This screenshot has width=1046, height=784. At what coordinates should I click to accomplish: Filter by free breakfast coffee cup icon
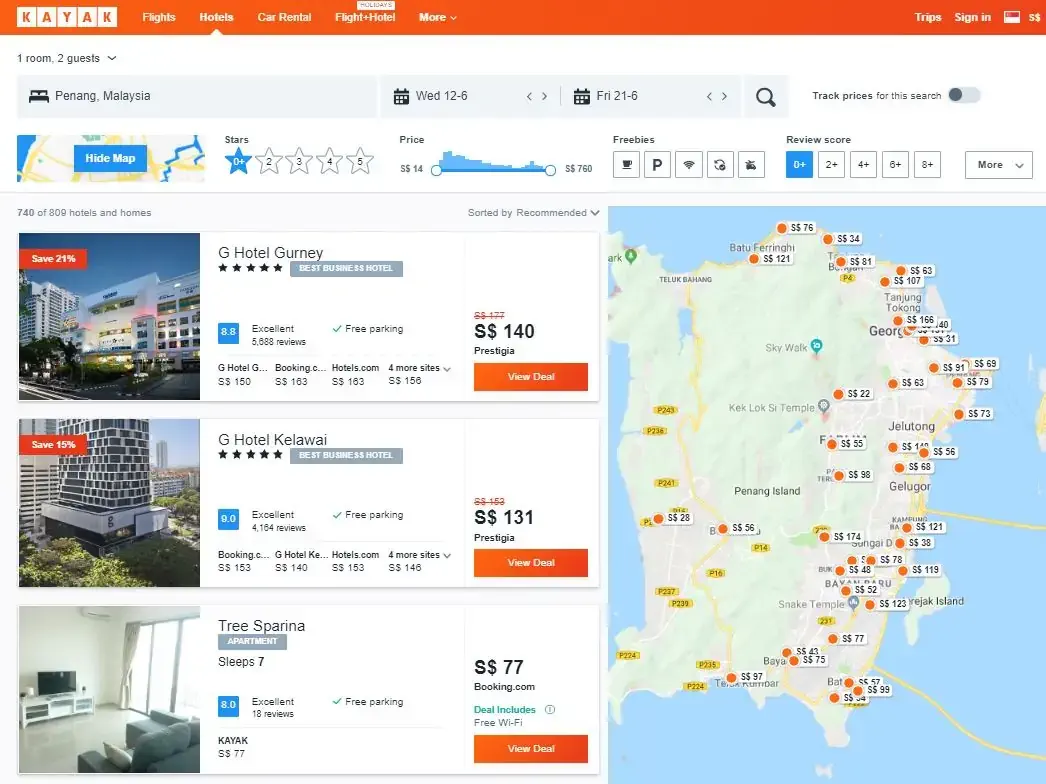[626, 165]
